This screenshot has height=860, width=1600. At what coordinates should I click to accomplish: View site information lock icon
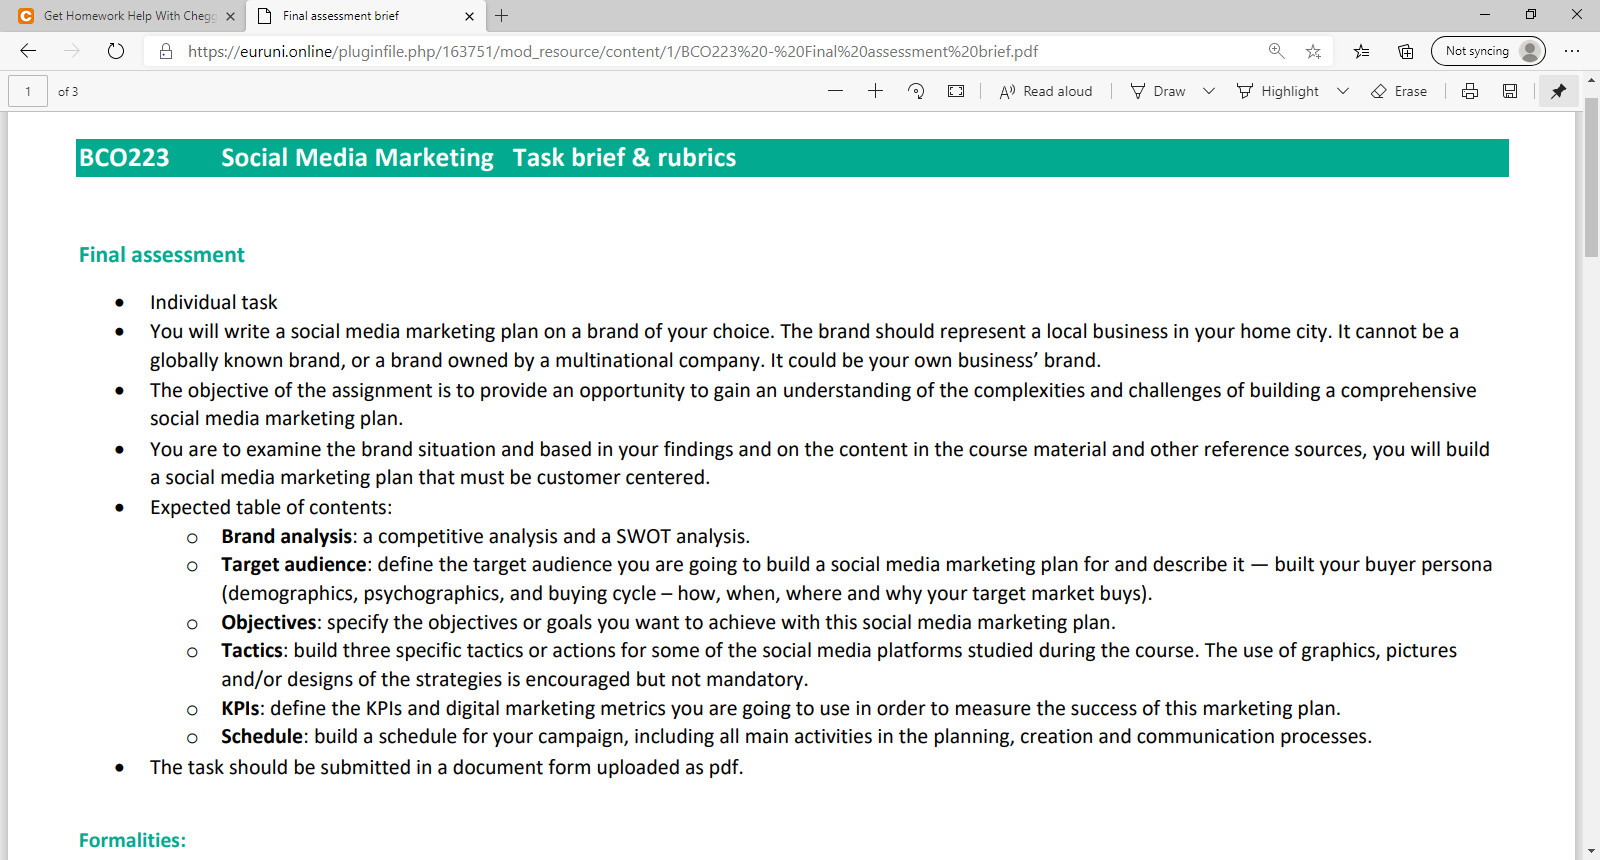[166, 51]
